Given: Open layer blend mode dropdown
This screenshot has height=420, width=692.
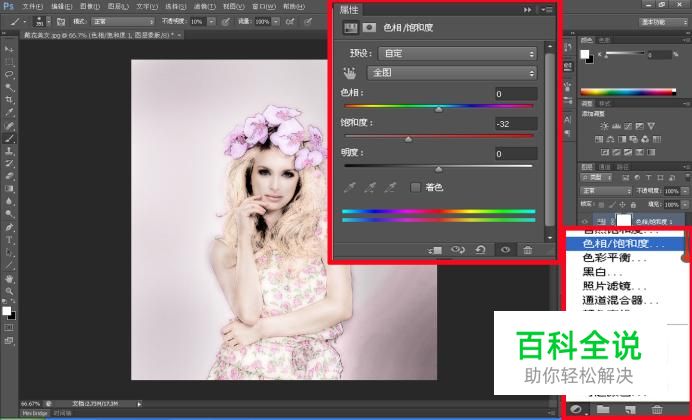Looking at the screenshot, I should click(606, 191).
